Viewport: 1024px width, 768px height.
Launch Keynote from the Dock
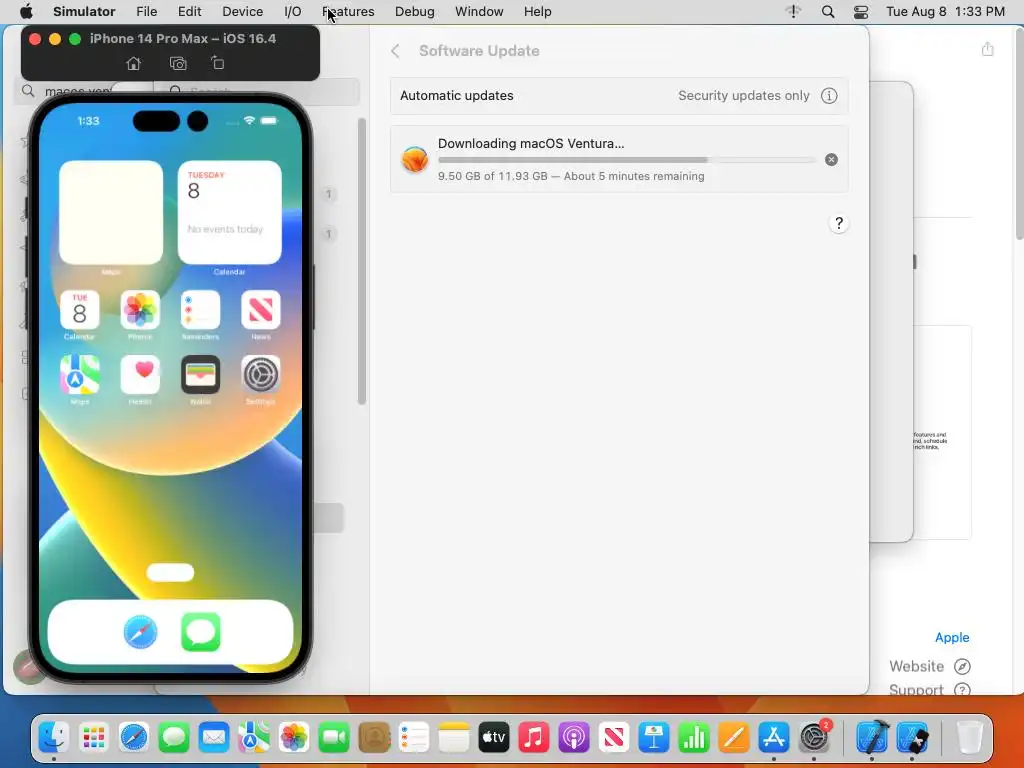click(654, 738)
